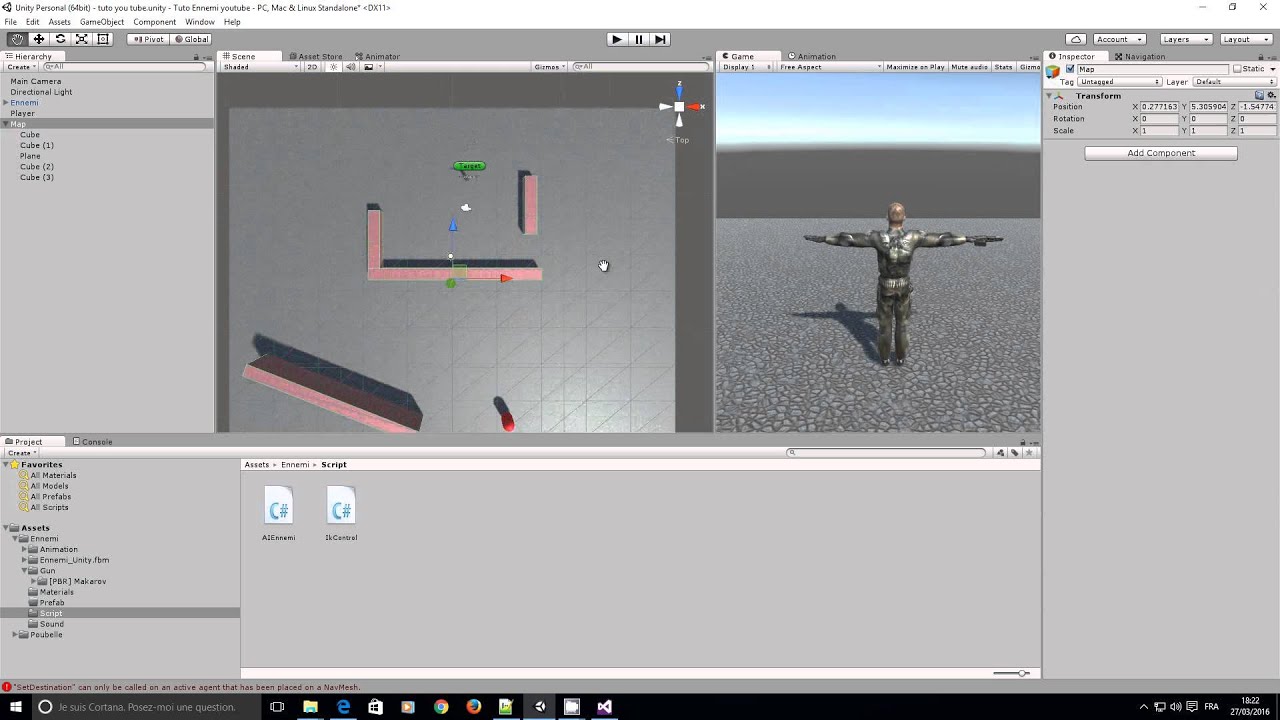The width and height of the screenshot is (1280, 720).
Task: Open AIEnnemi C# script asset
Action: (x=278, y=513)
